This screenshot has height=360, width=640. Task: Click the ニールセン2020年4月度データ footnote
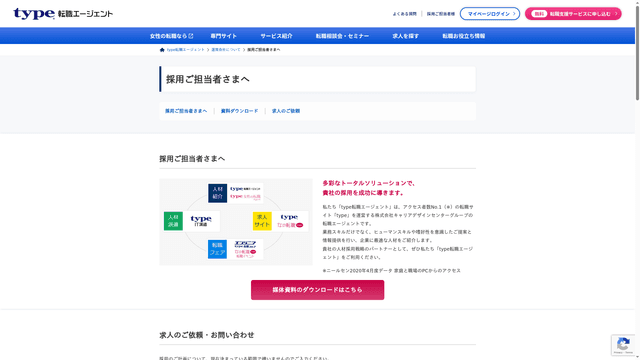click(x=391, y=271)
